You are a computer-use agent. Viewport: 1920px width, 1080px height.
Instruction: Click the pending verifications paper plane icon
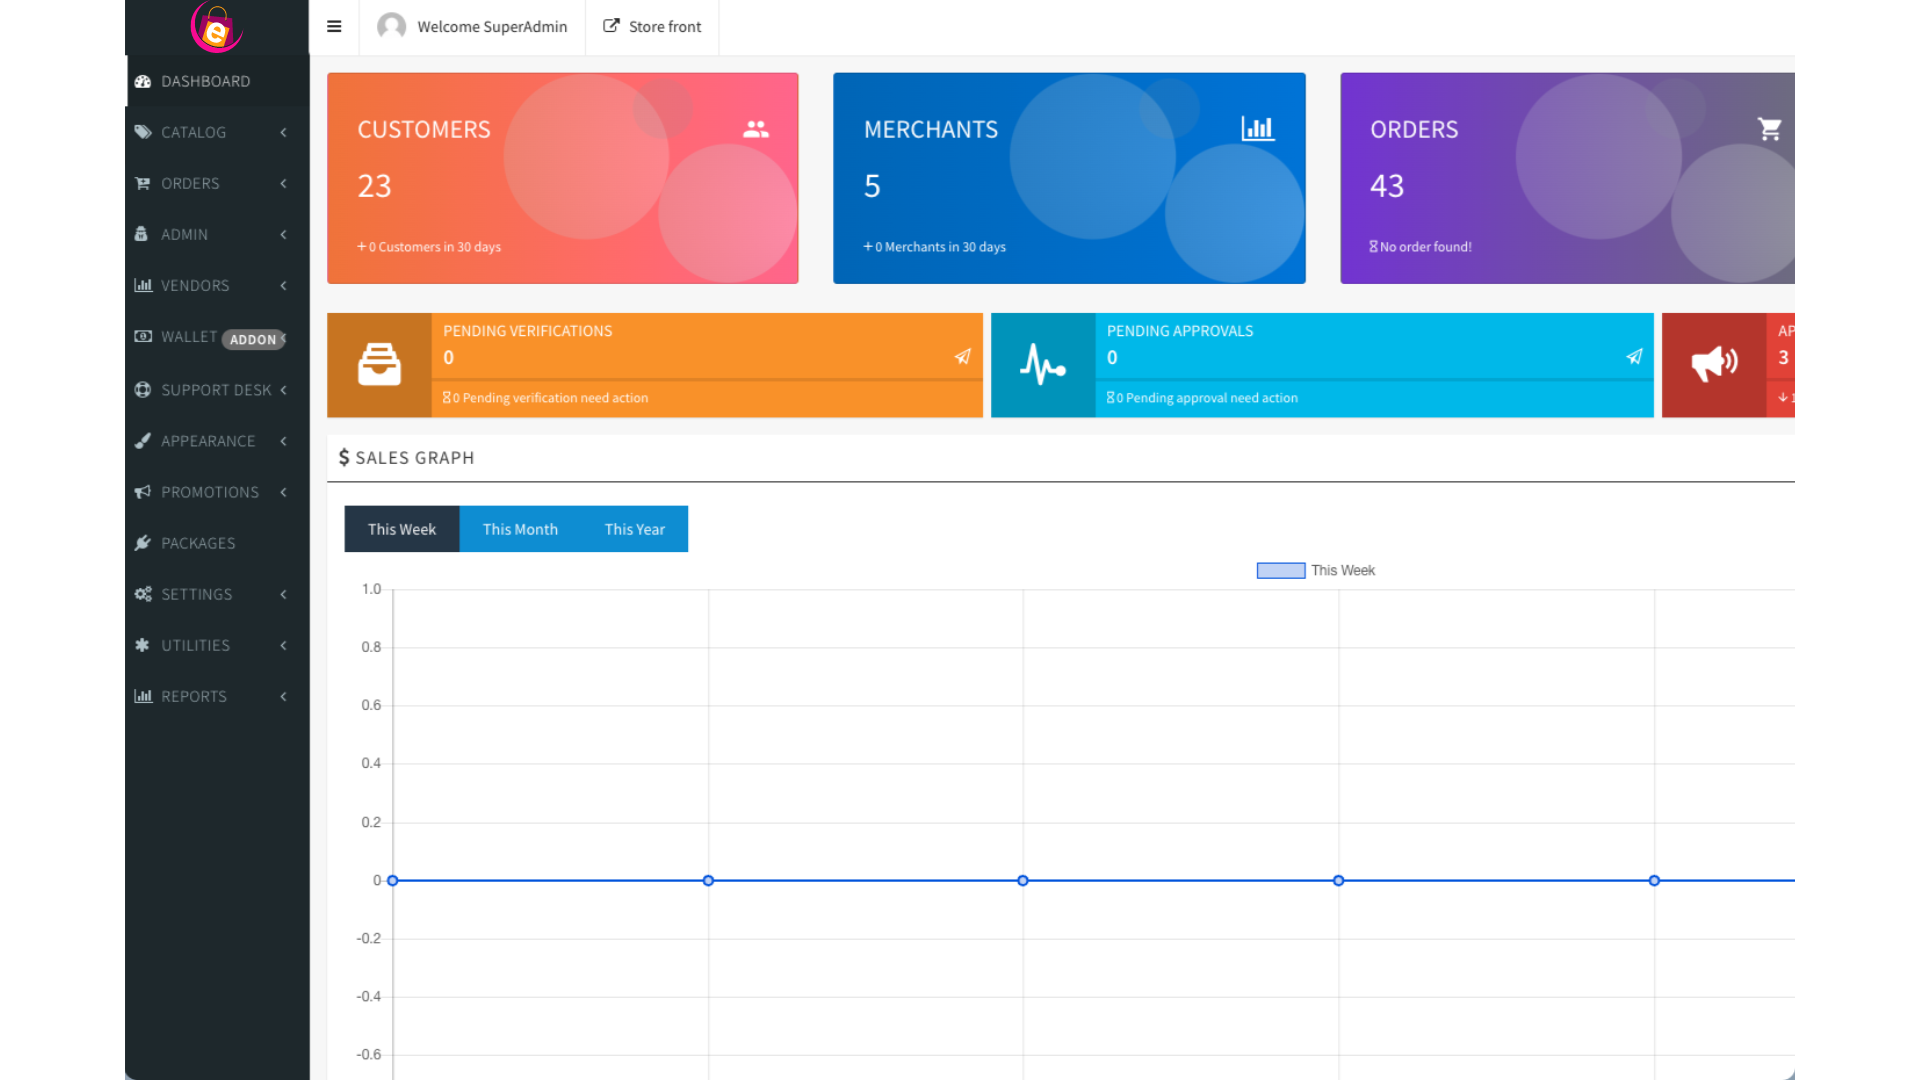pos(962,357)
